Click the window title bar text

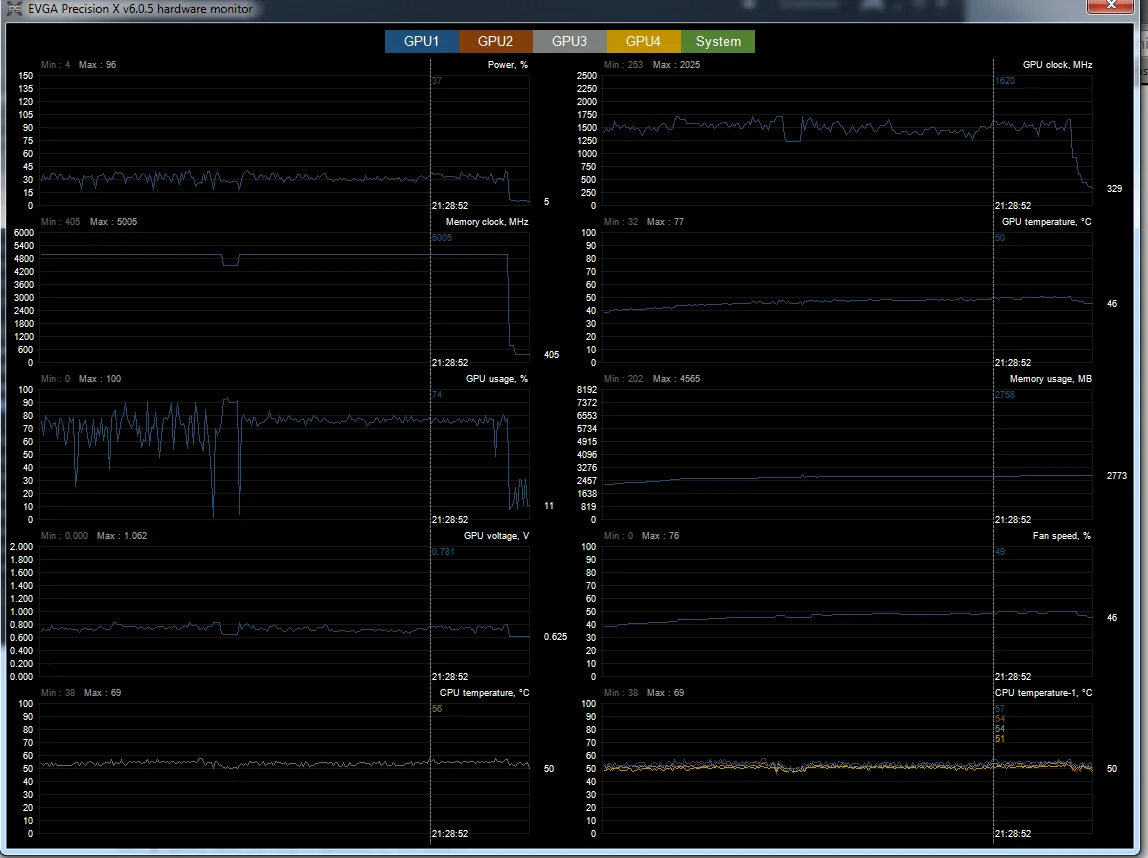[x=141, y=9]
